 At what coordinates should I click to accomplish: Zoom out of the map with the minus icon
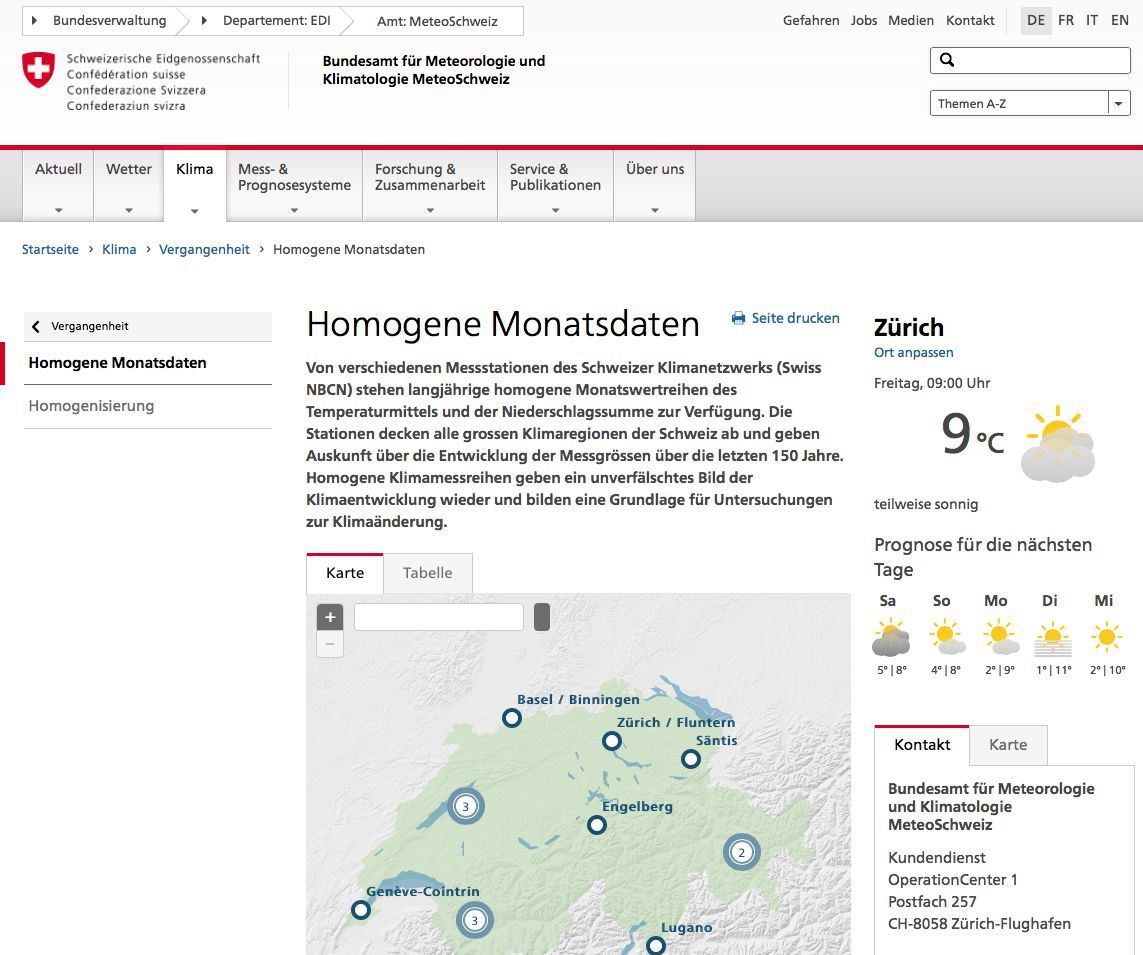coord(330,644)
